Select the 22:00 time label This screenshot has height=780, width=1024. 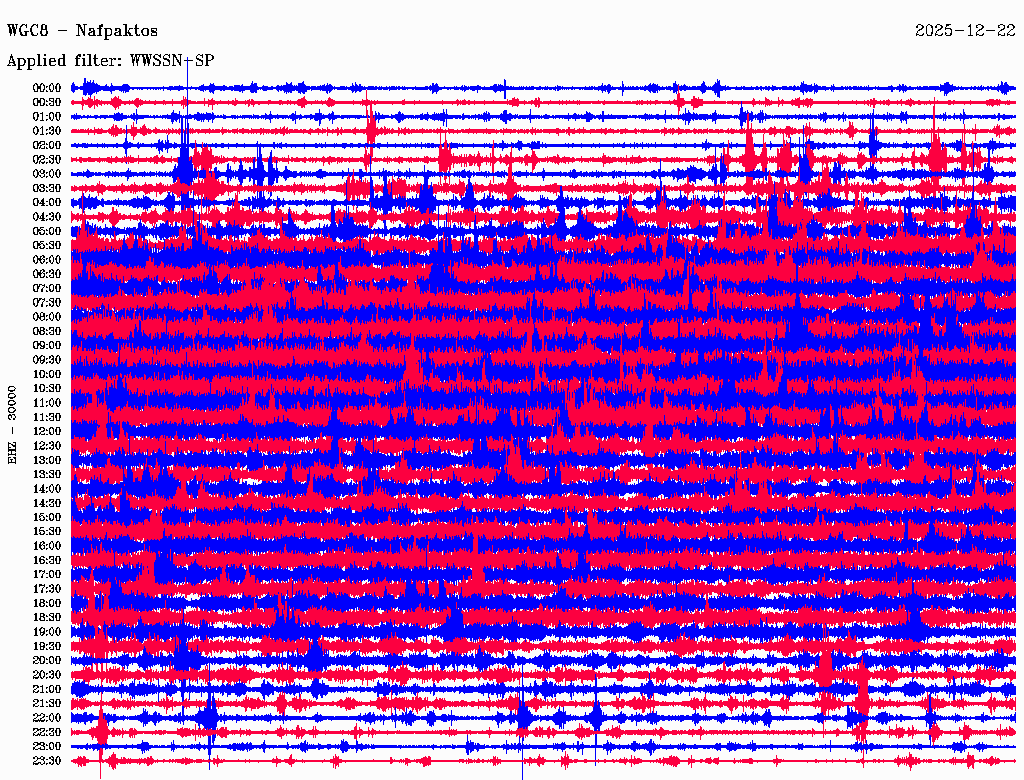[47, 718]
